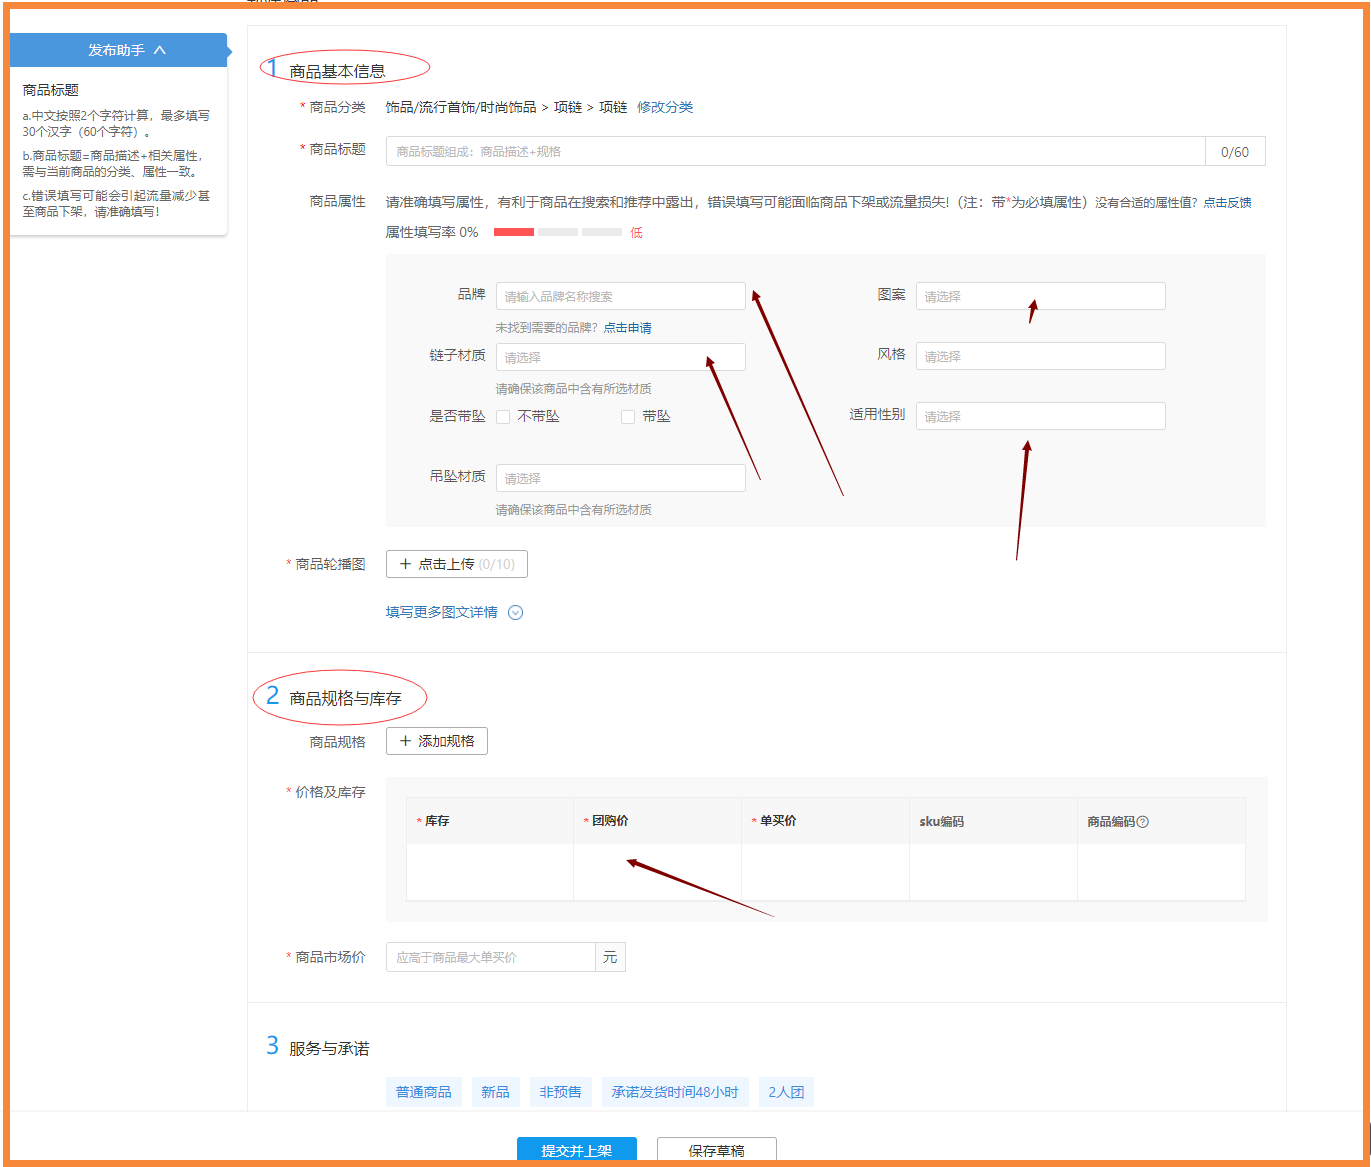This screenshot has height=1167, width=1371.
Task: Open the 风格 dropdown
Action: 1041,356
